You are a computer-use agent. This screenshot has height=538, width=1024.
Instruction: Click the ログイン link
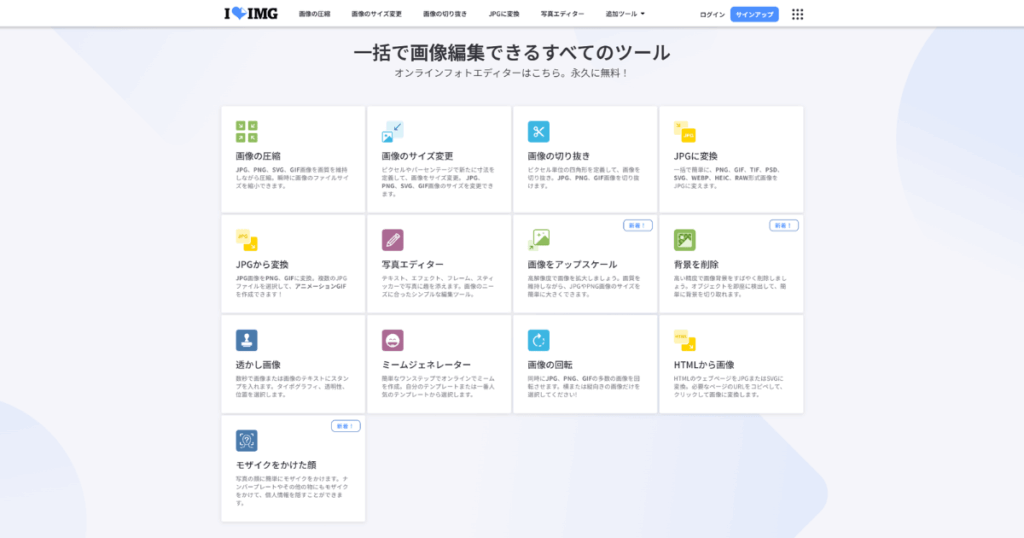point(712,14)
